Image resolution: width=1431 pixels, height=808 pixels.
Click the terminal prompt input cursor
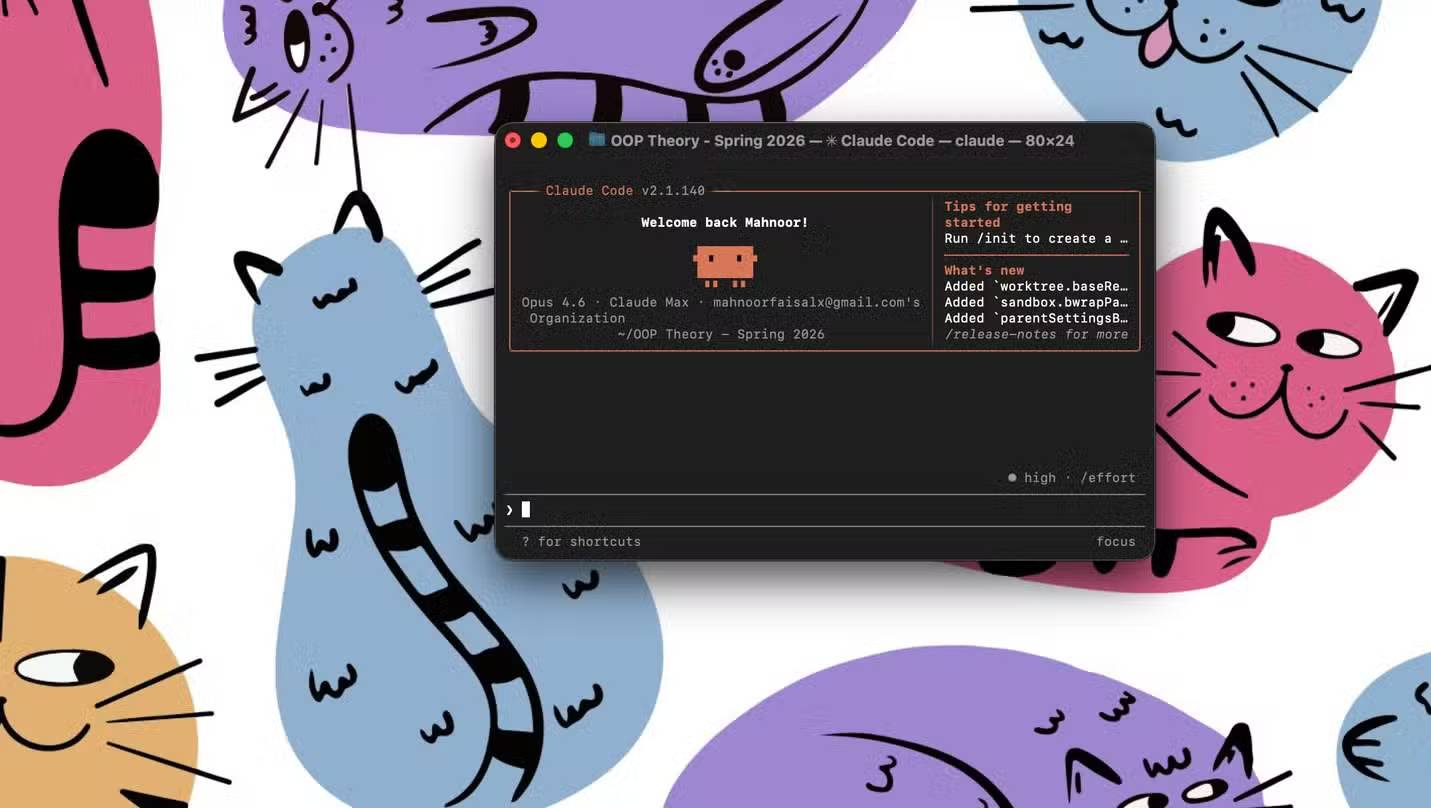coord(526,510)
